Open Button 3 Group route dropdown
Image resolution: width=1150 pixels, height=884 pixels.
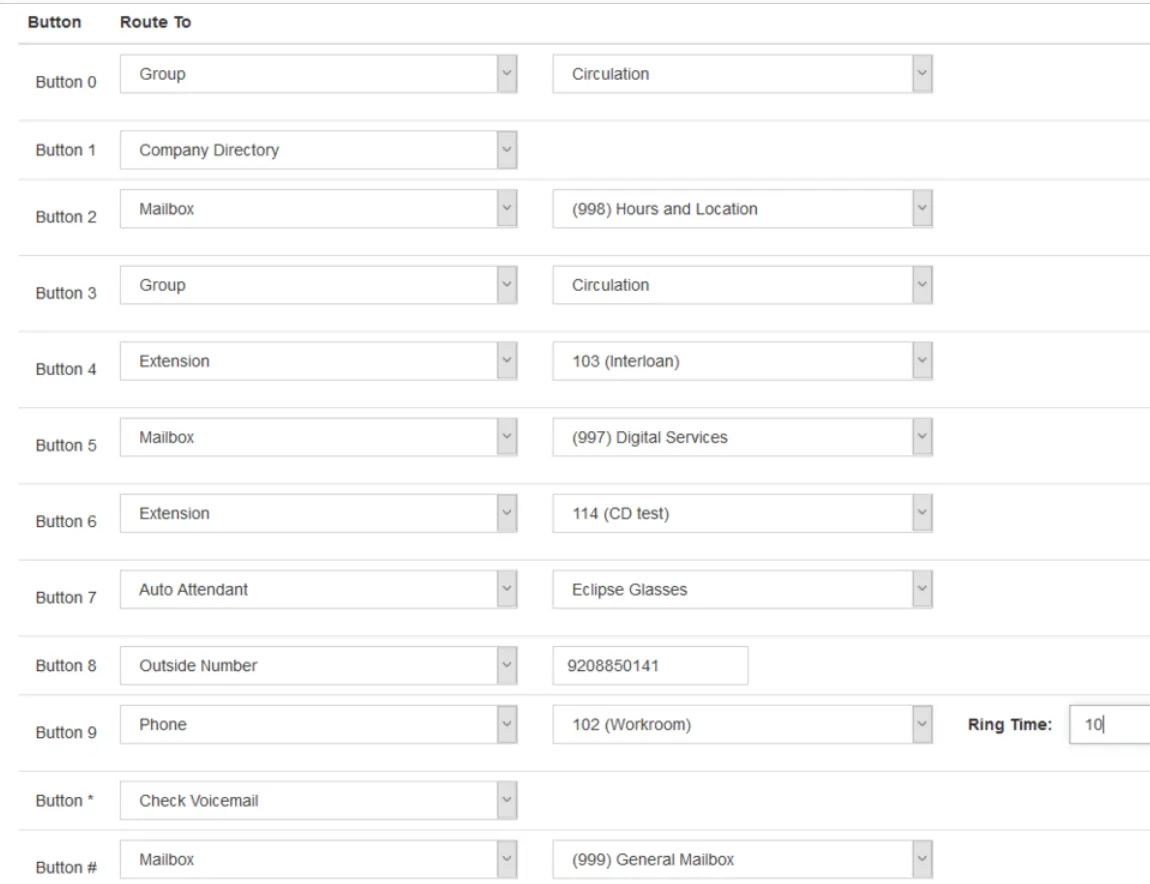[x=318, y=285]
